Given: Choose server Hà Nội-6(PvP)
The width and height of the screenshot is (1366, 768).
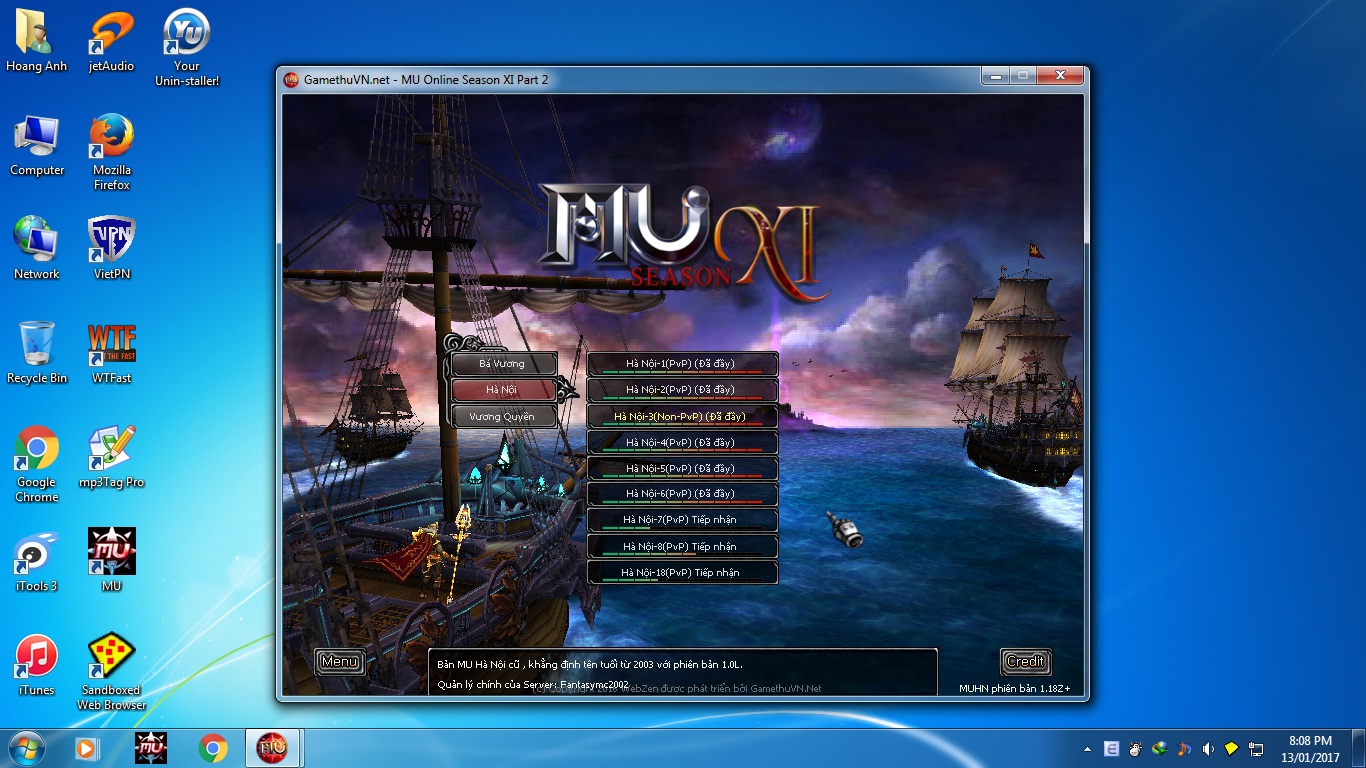Looking at the screenshot, I should tap(682, 494).
